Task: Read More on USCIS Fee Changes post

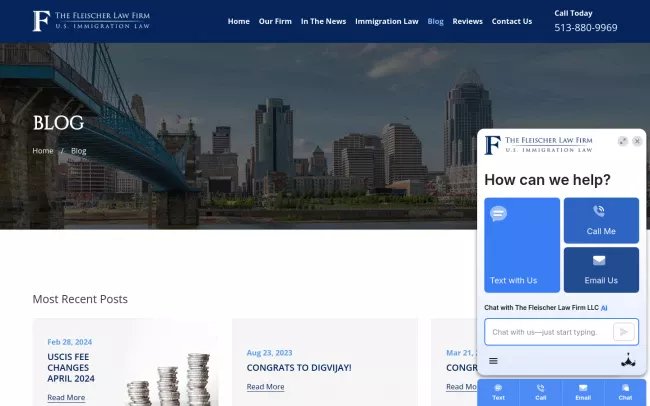Action: click(66, 398)
